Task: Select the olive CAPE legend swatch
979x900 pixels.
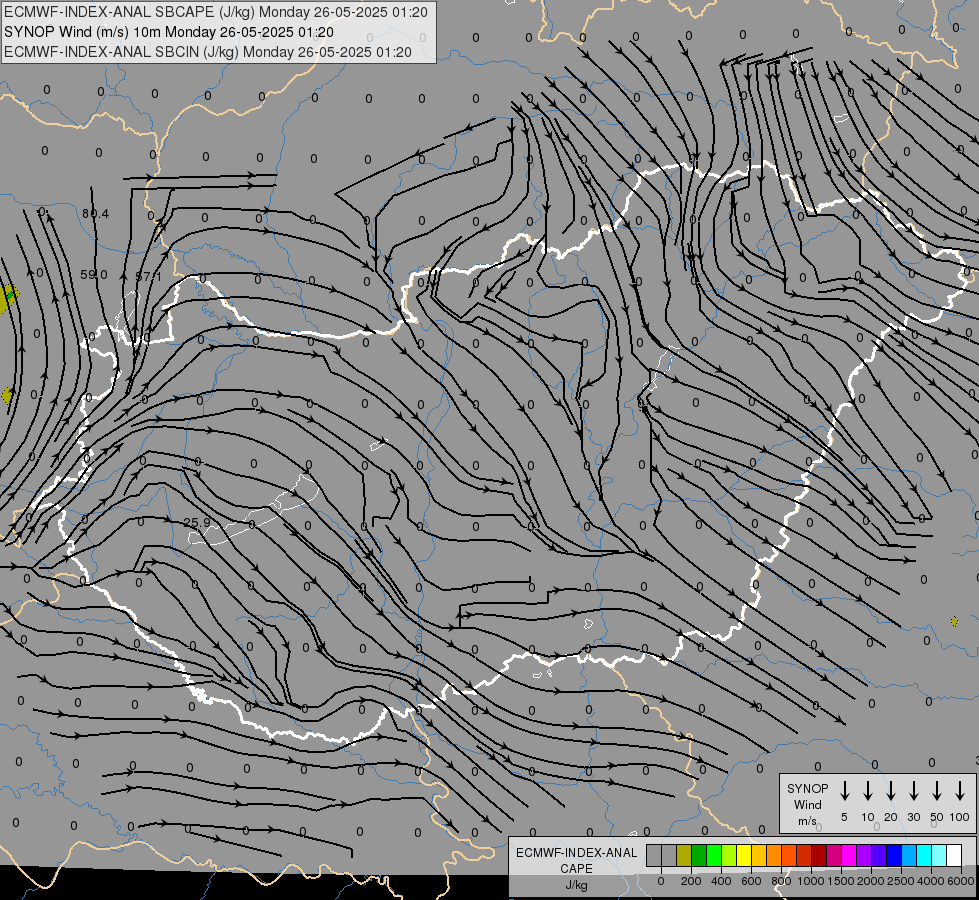Action: (x=684, y=855)
